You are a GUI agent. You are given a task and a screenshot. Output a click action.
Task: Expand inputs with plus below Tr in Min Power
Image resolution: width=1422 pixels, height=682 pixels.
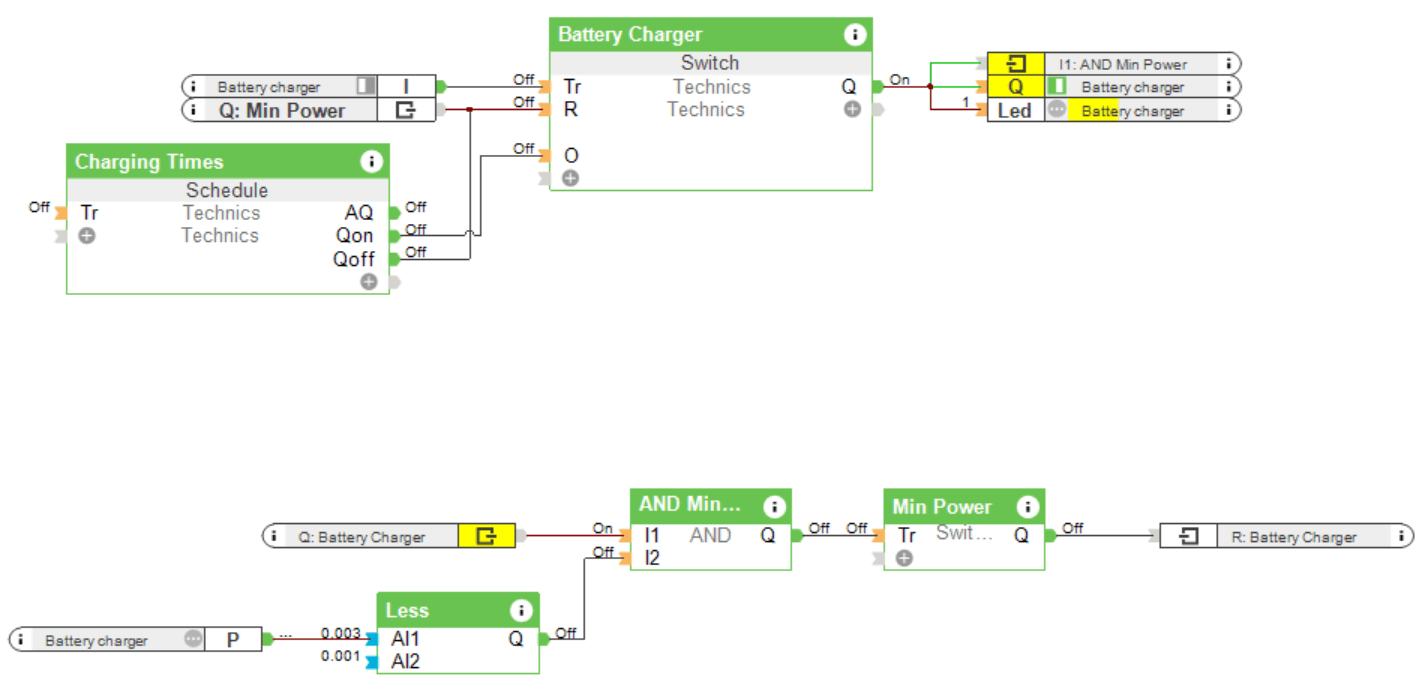904,558
